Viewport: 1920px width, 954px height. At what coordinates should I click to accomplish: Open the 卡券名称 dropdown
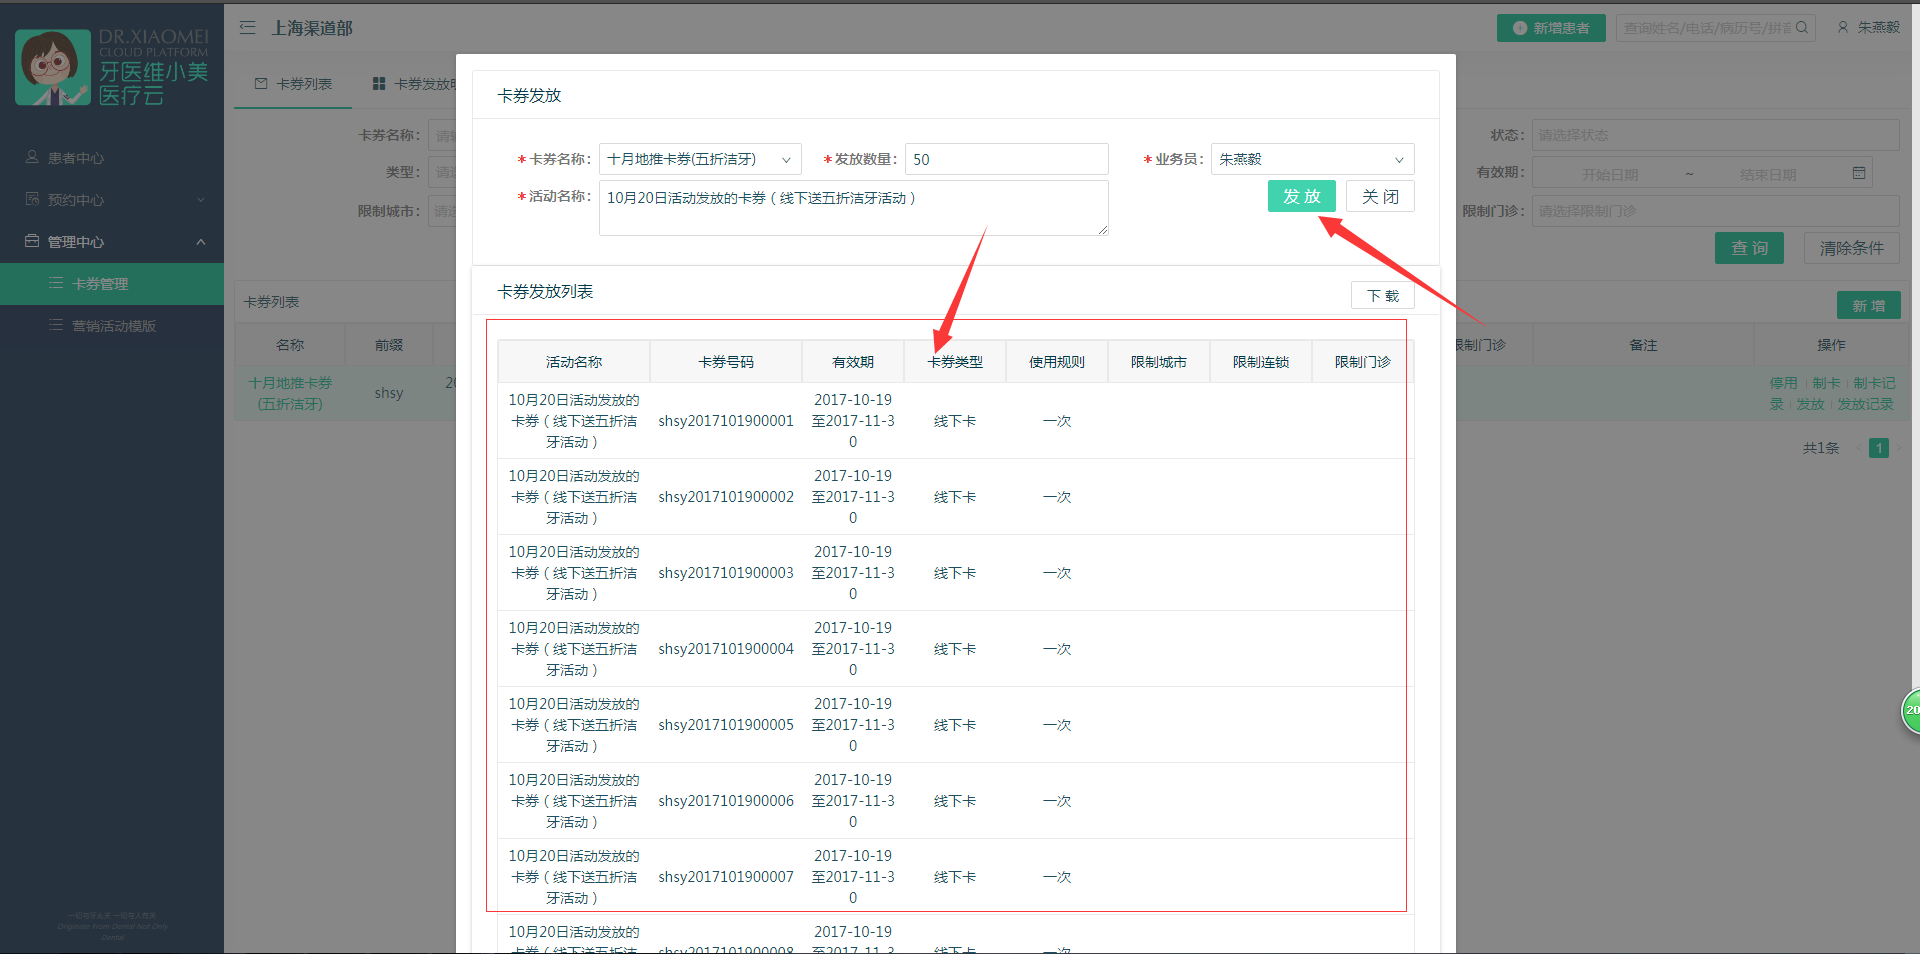pyautogui.click(x=700, y=159)
